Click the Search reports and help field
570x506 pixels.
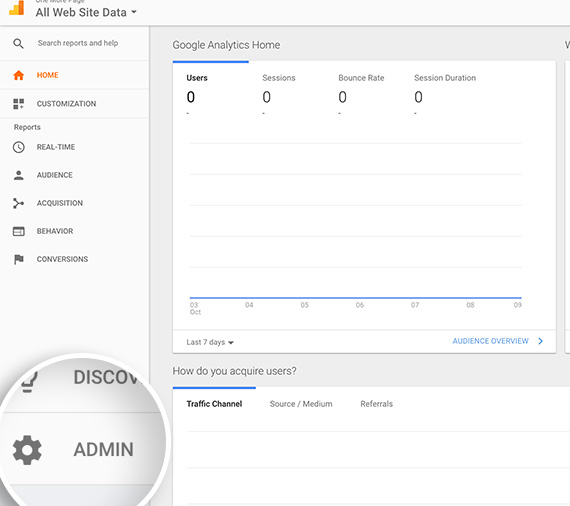[78, 43]
